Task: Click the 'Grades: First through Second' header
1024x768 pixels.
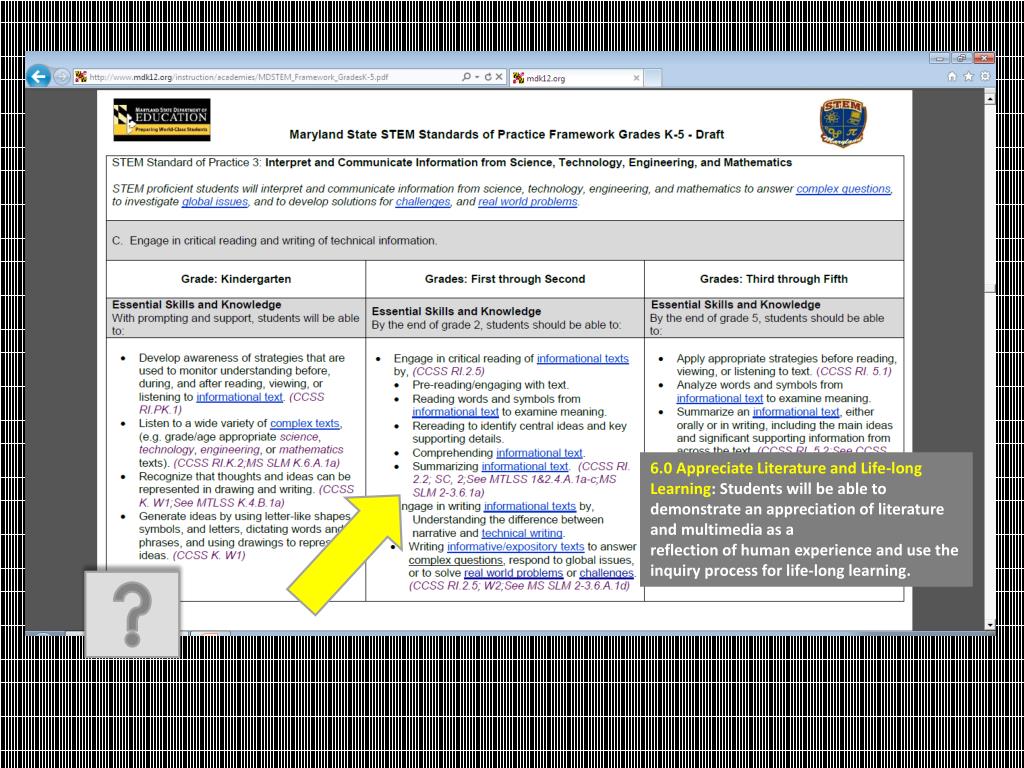Action: (x=505, y=279)
